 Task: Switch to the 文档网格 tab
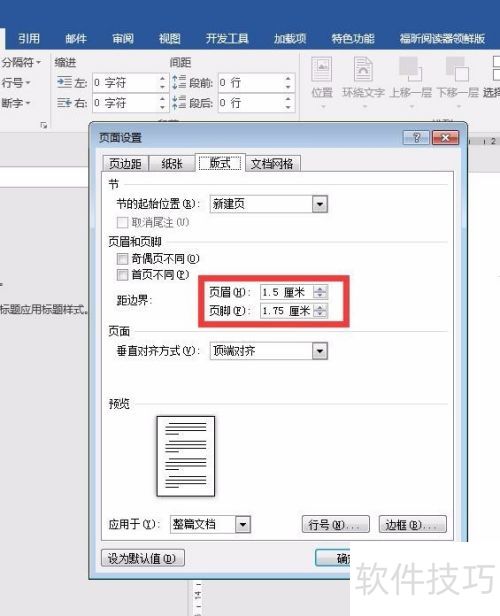click(272, 163)
